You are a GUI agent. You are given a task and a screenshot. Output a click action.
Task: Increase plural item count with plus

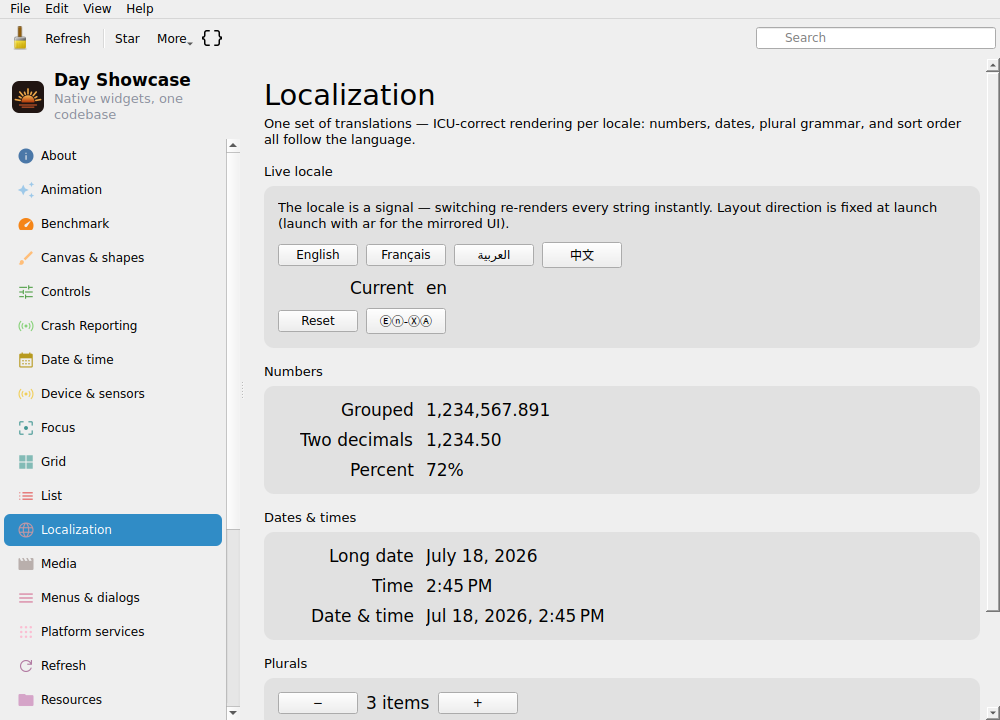(x=478, y=703)
